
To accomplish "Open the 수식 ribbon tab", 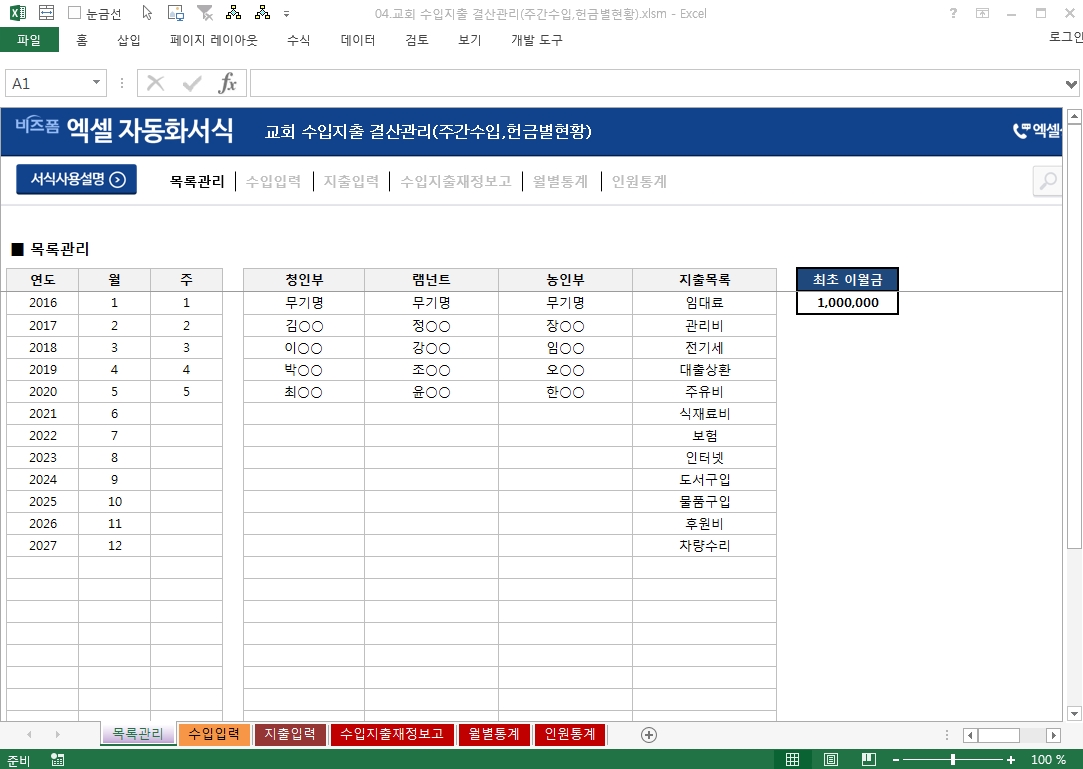I will (x=298, y=40).
